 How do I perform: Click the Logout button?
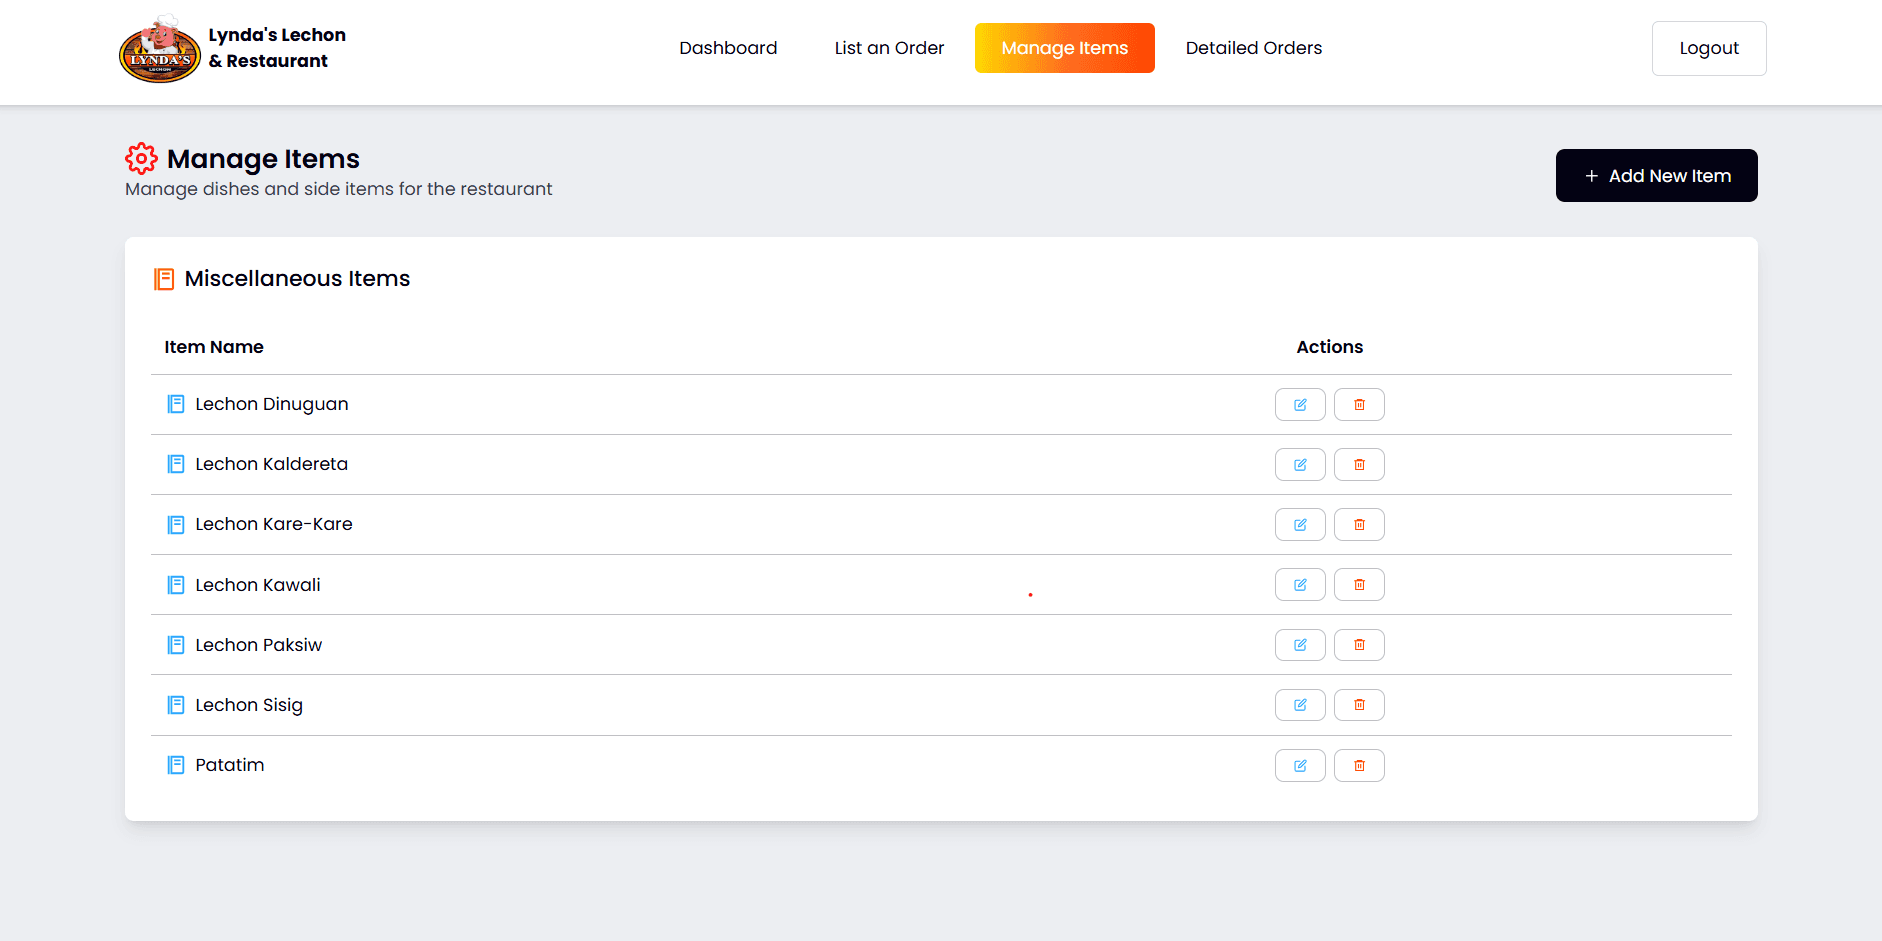click(1708, 48)
